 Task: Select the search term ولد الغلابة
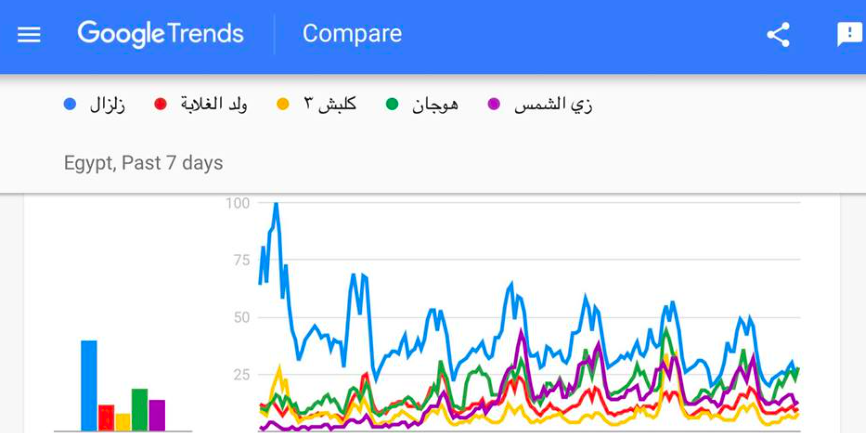(214, 104)
